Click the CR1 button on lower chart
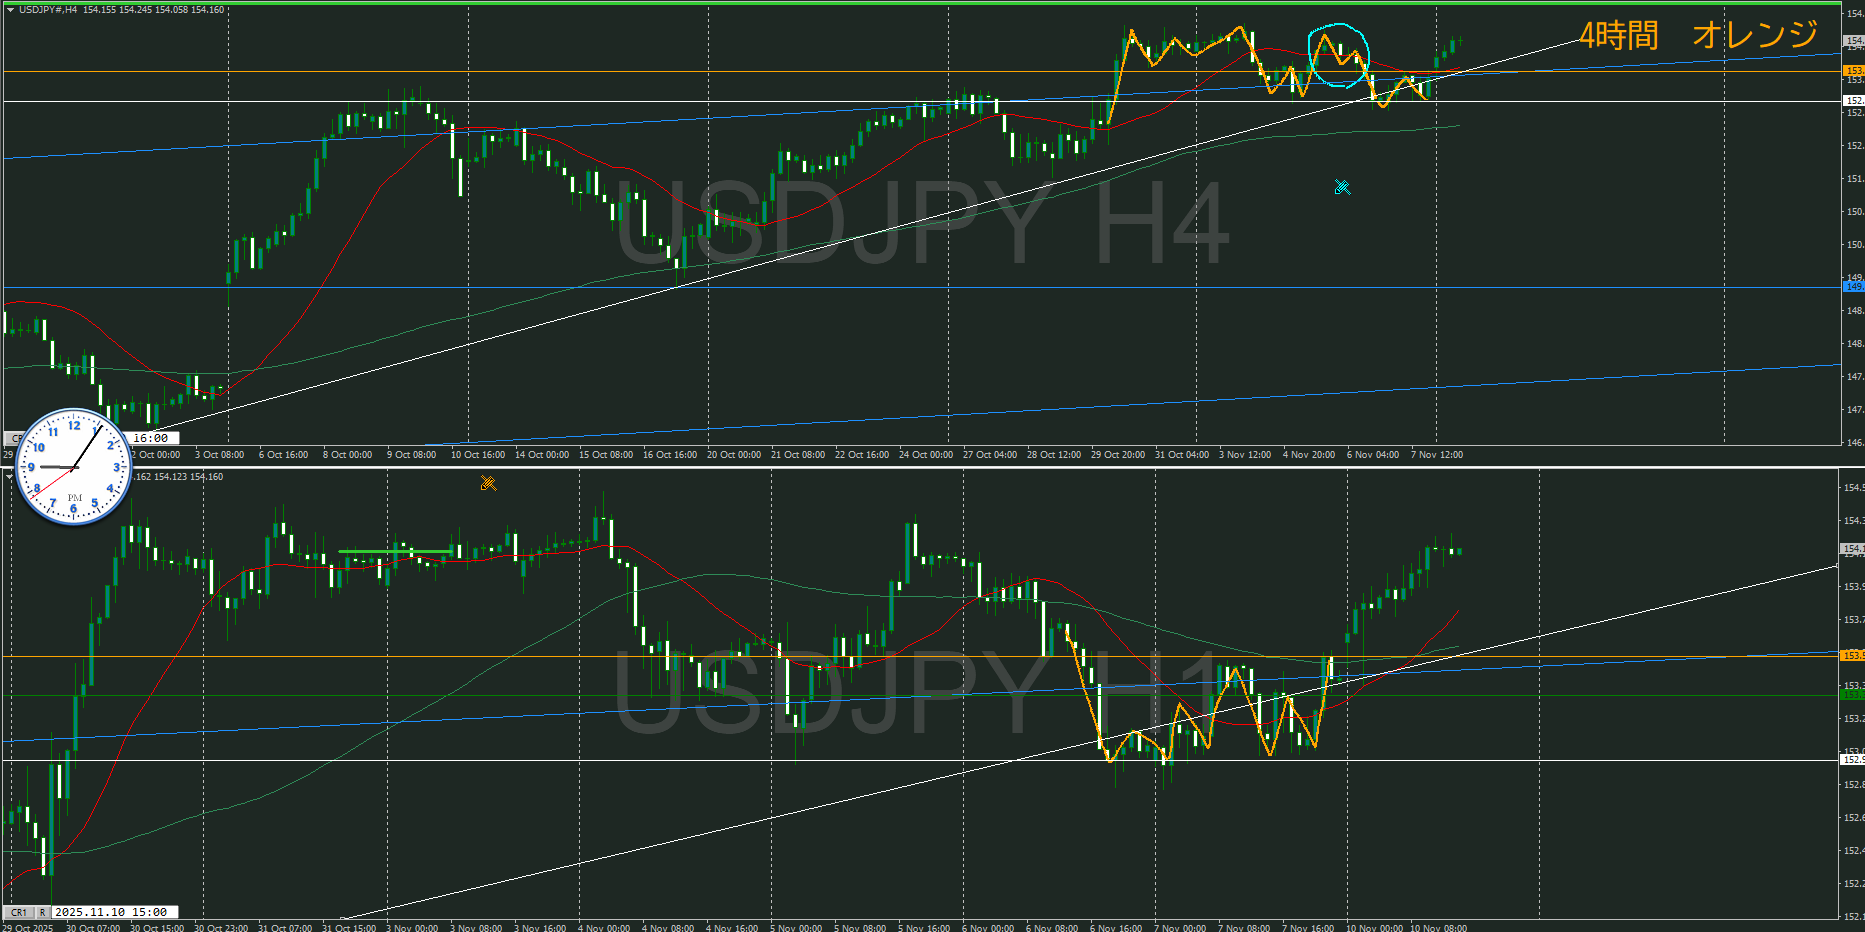 click(19, 912)
